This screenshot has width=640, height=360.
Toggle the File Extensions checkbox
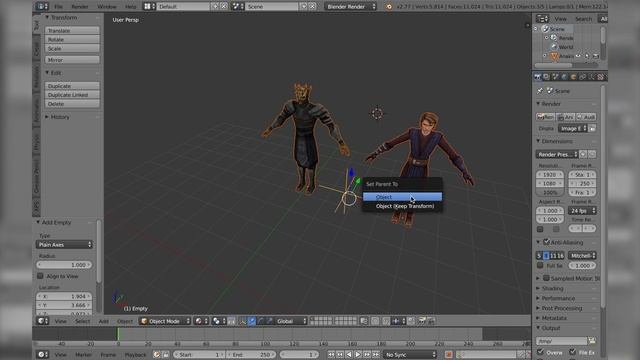pyautogui.click(x=573, y=352)
